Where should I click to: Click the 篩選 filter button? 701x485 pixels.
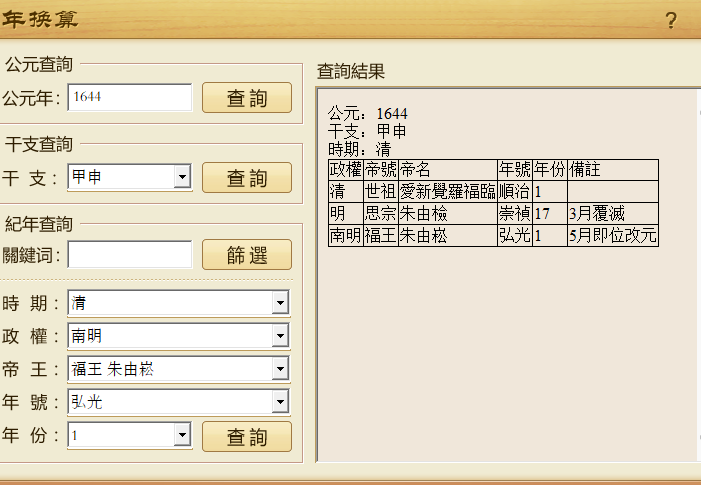(x=247, y=255)
